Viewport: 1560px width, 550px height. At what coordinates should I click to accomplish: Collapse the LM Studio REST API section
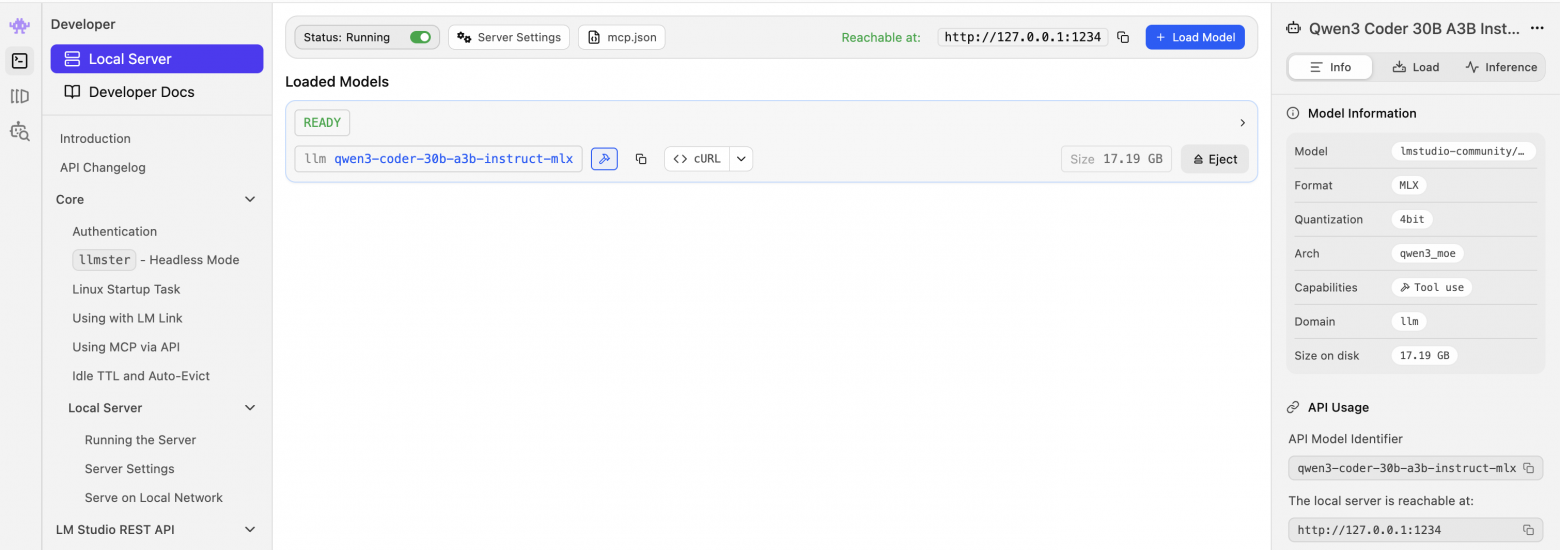250,529
